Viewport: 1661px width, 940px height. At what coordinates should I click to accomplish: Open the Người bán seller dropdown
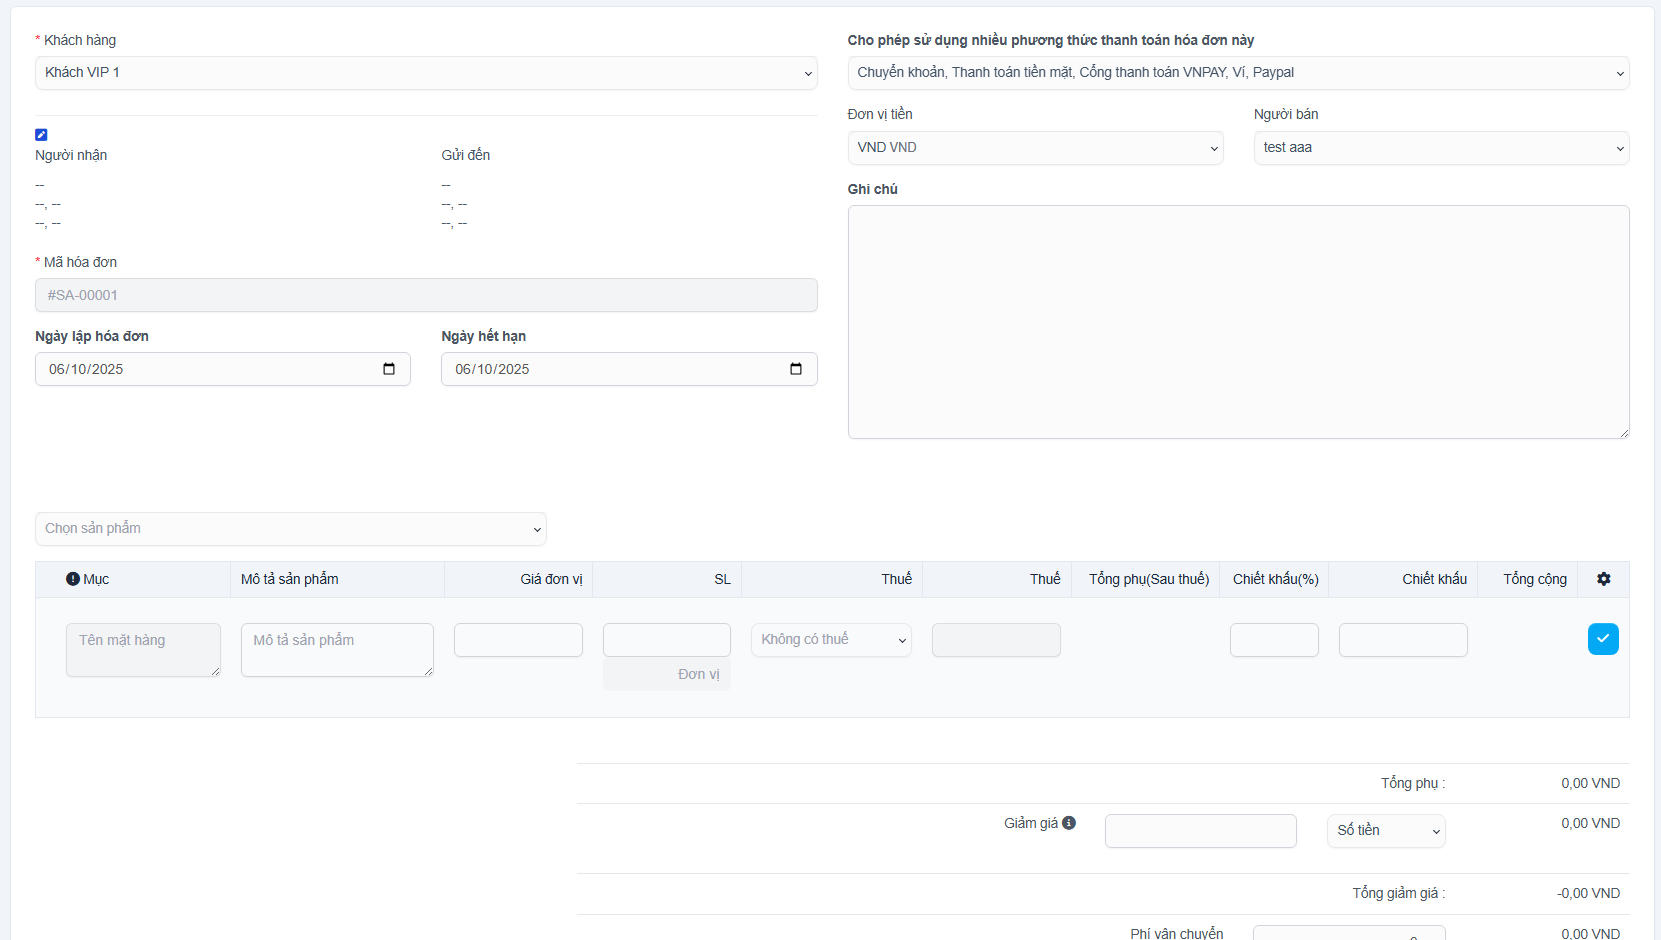click(x=1441, y=148)
